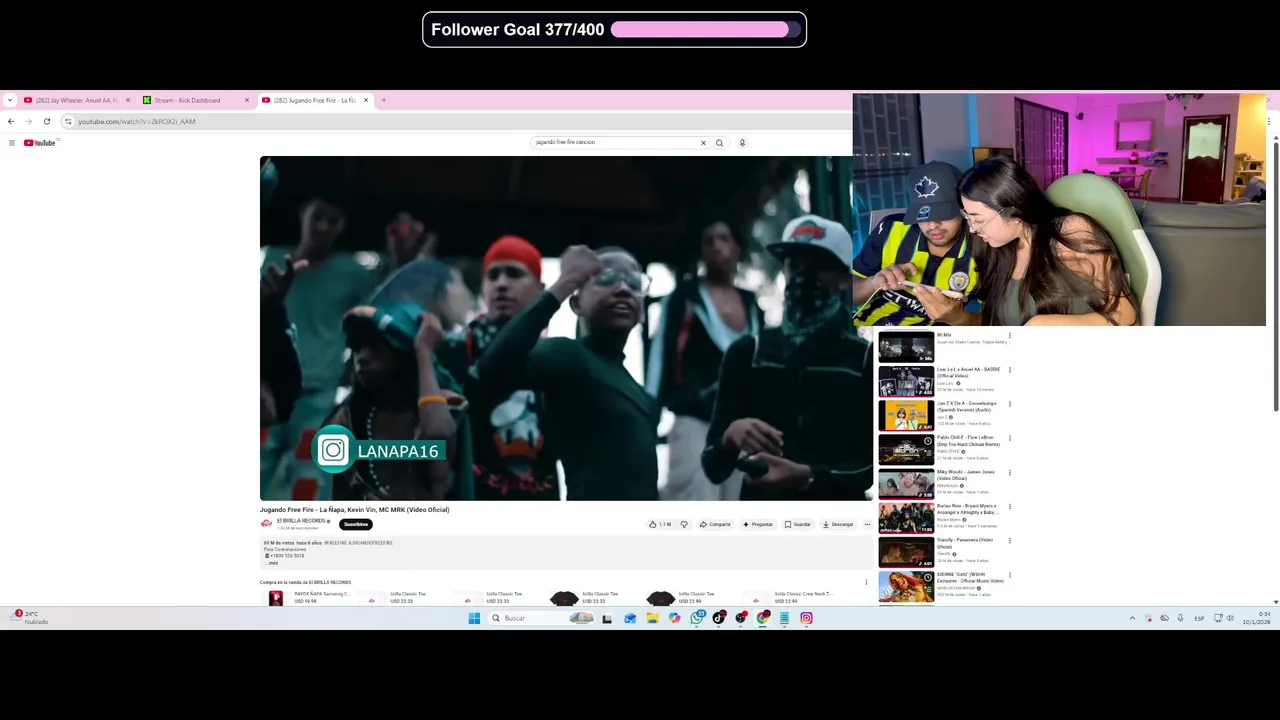Expand the description with ...más
This screenshot has width=1280, height=720.
click(272, 563)
